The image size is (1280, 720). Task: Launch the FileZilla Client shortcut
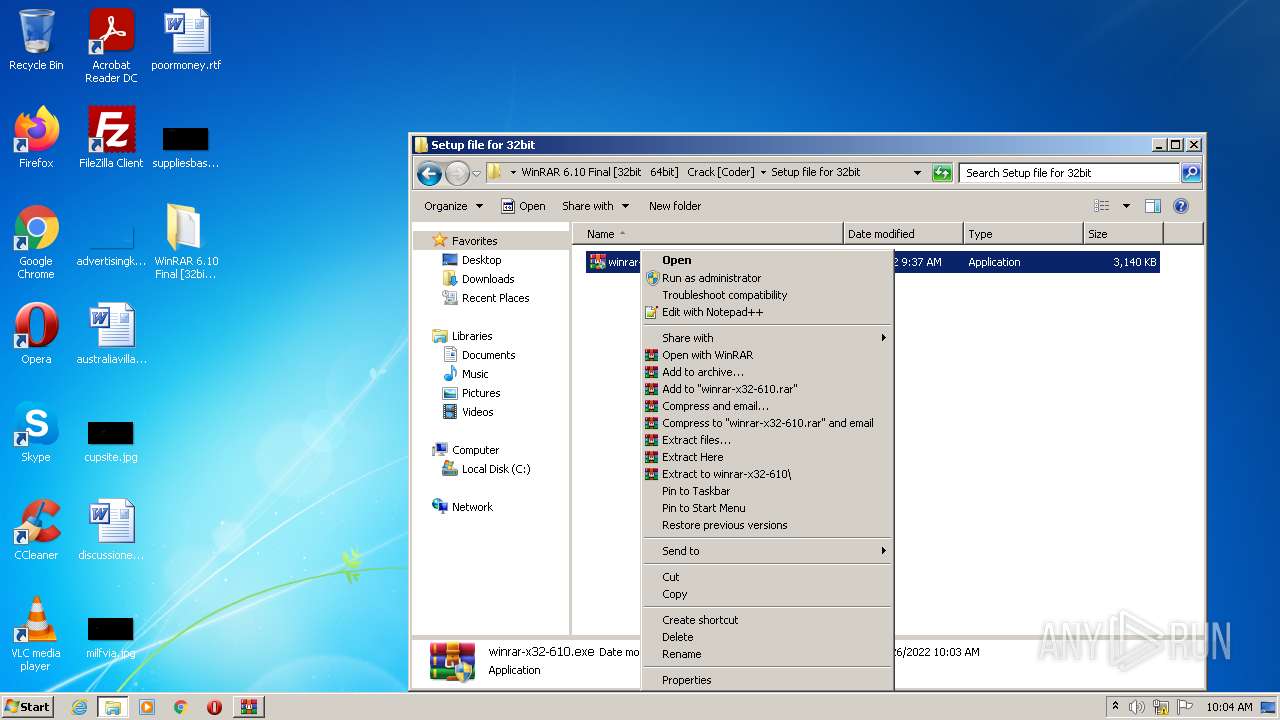(x=111, y=138)
